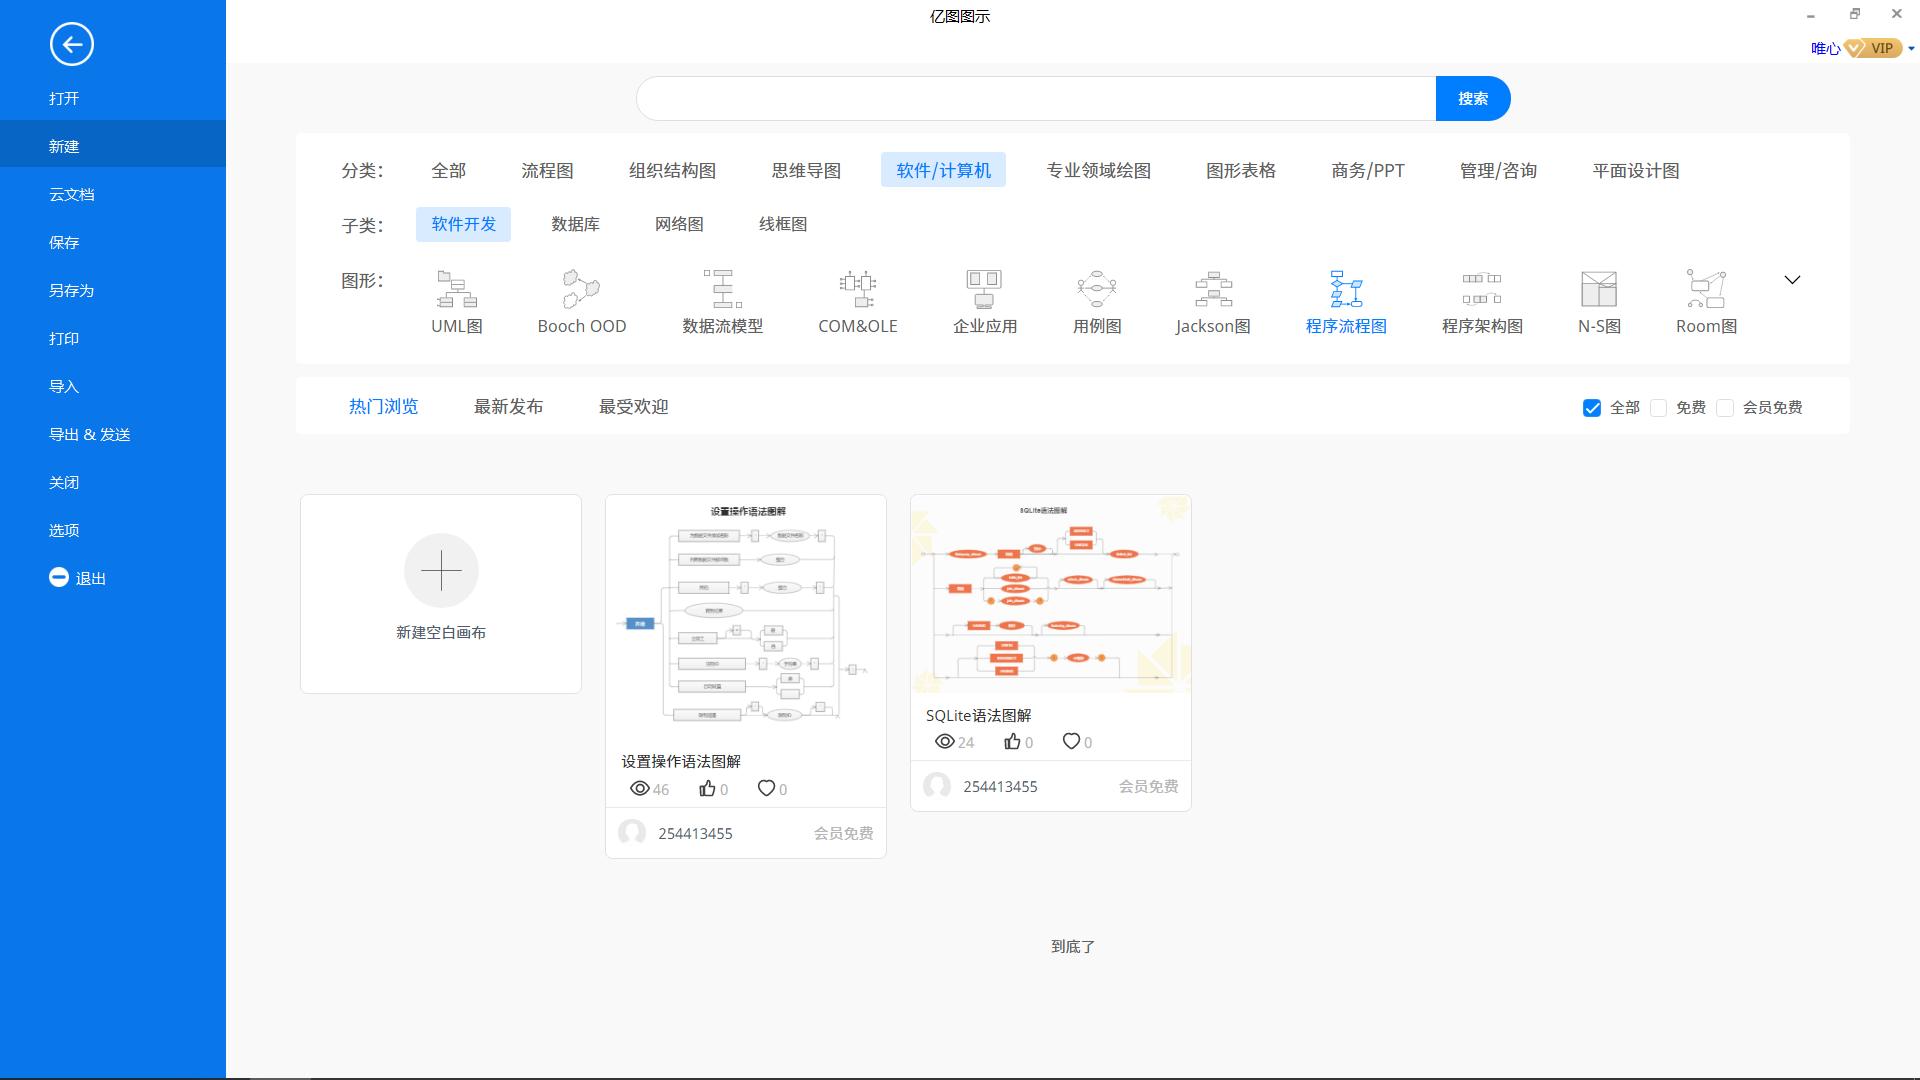Screen dimensions: 1920x1080
Task: Uncheck the 全部 filter checkbox
Action: (1592, 407)
